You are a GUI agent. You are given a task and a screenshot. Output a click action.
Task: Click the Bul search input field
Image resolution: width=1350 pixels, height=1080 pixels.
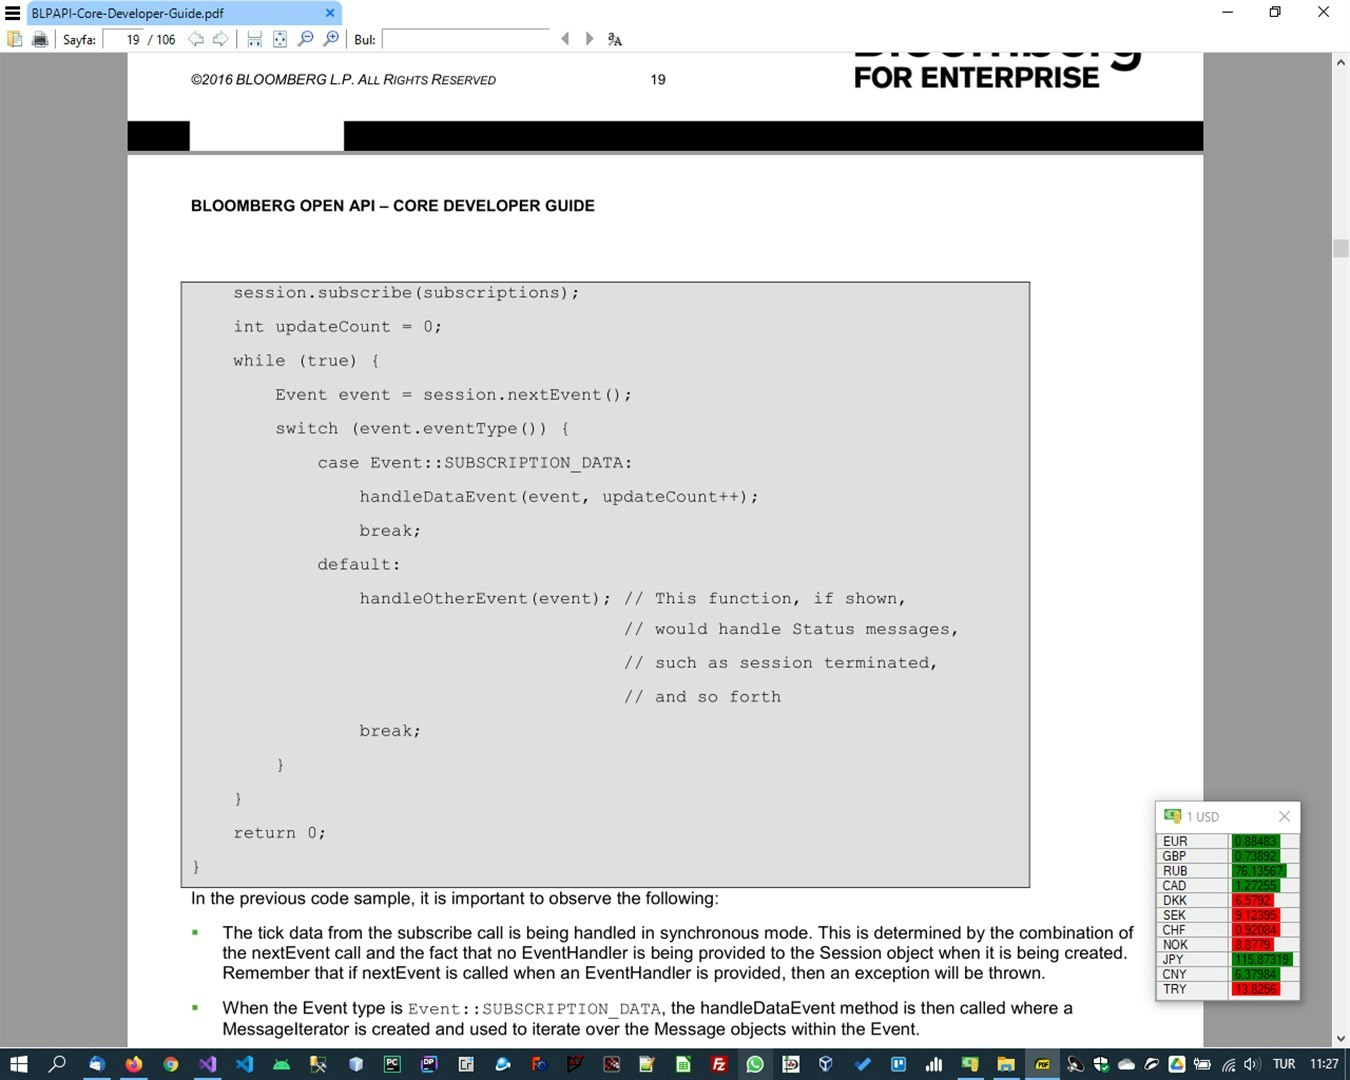466,39
